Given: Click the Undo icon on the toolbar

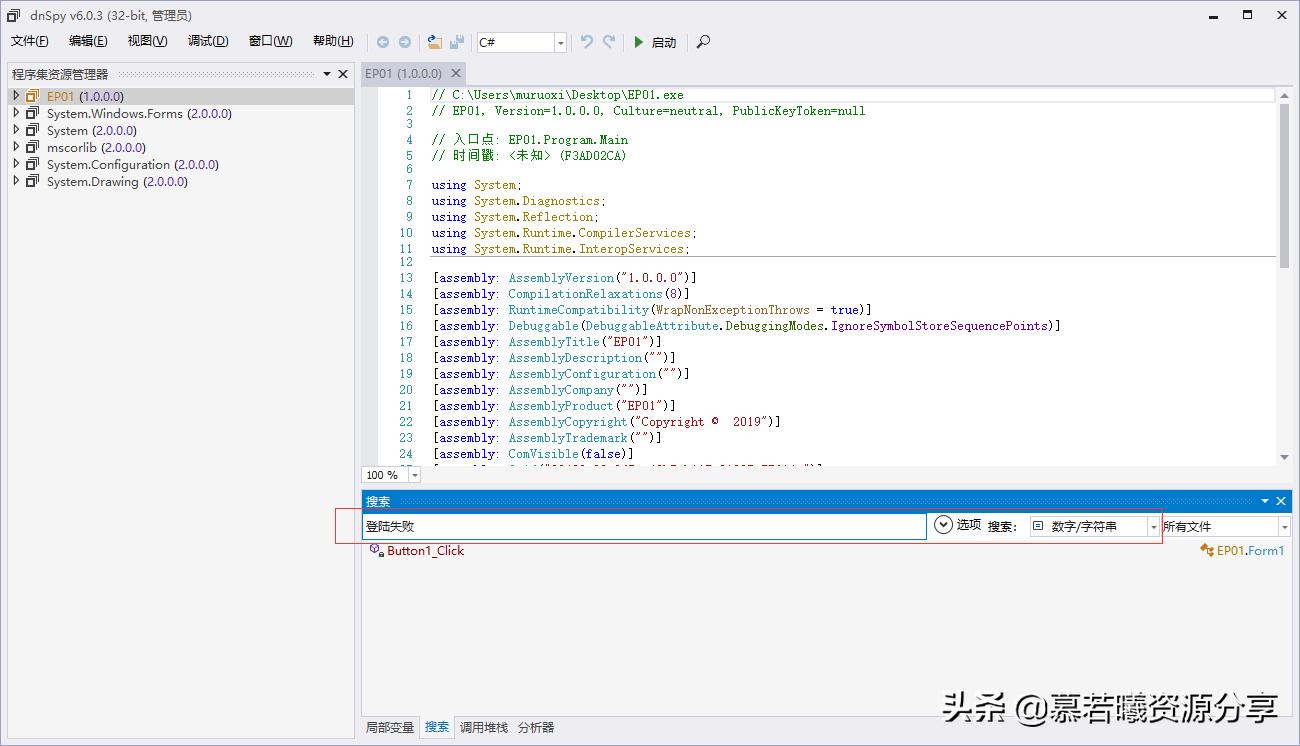Looking at the screenshot, I should tap(587, 42).
